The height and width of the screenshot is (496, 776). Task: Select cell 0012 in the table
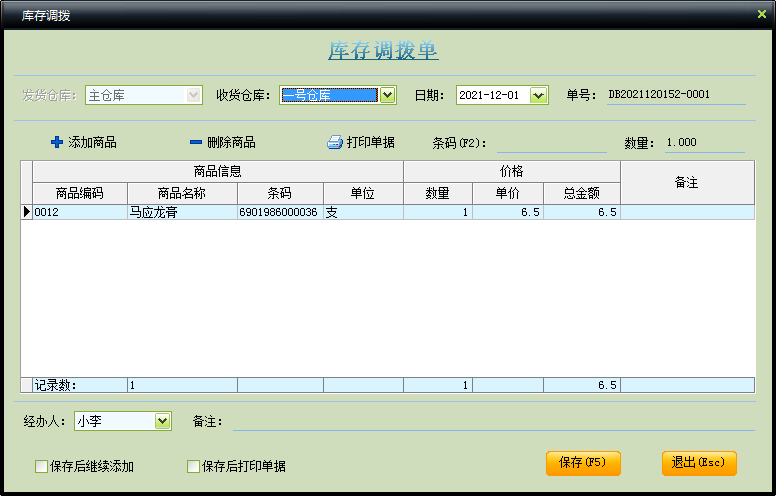[x=80, y=212]
